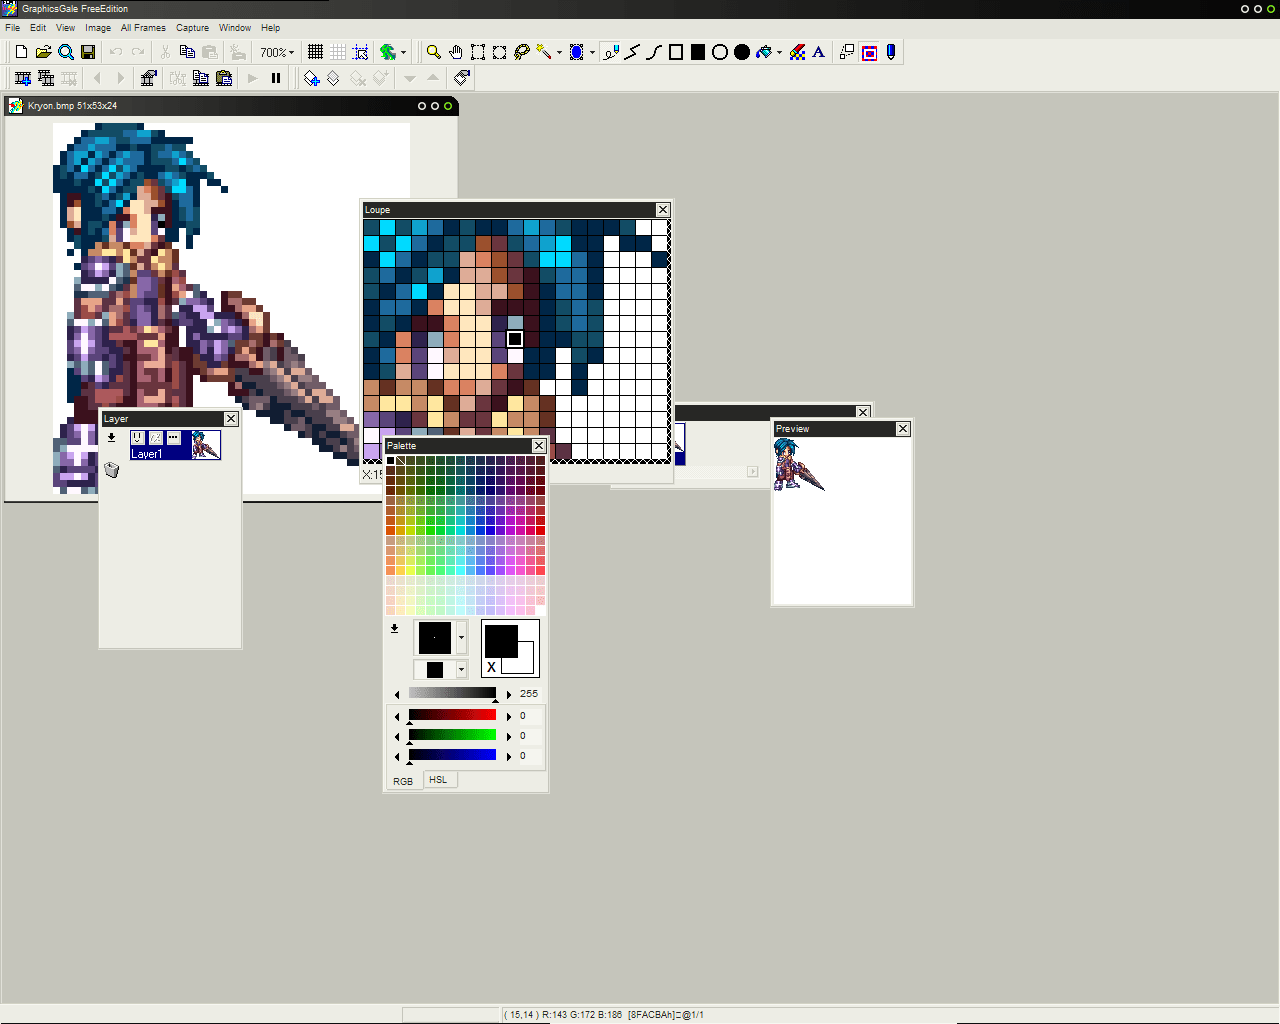Toggle the snap to grid option

[x=361, y=52]
